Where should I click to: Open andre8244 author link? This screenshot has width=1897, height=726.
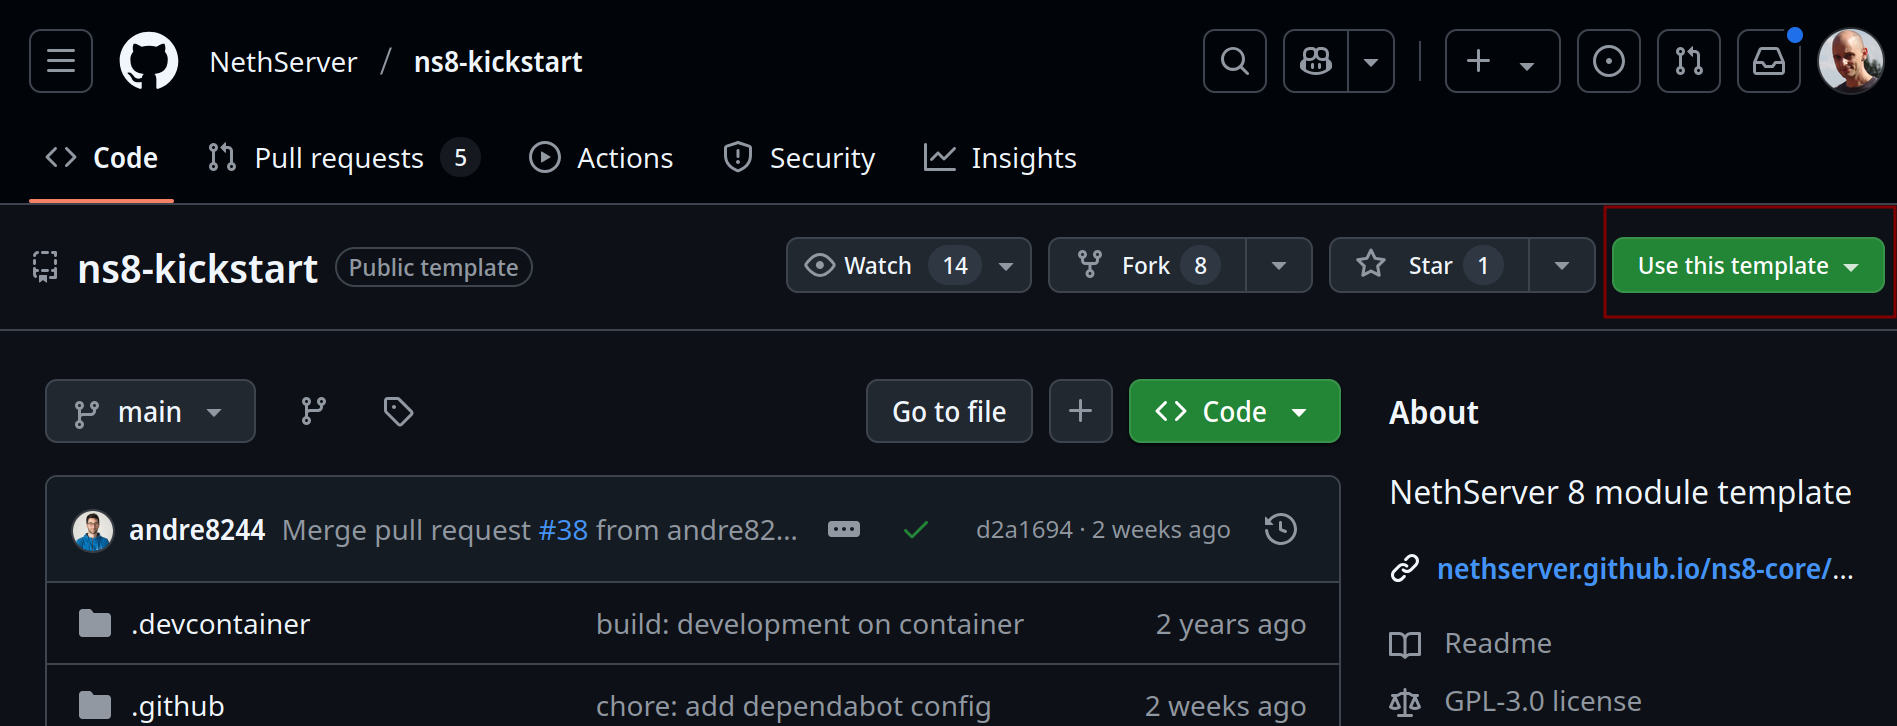[197, 530]
